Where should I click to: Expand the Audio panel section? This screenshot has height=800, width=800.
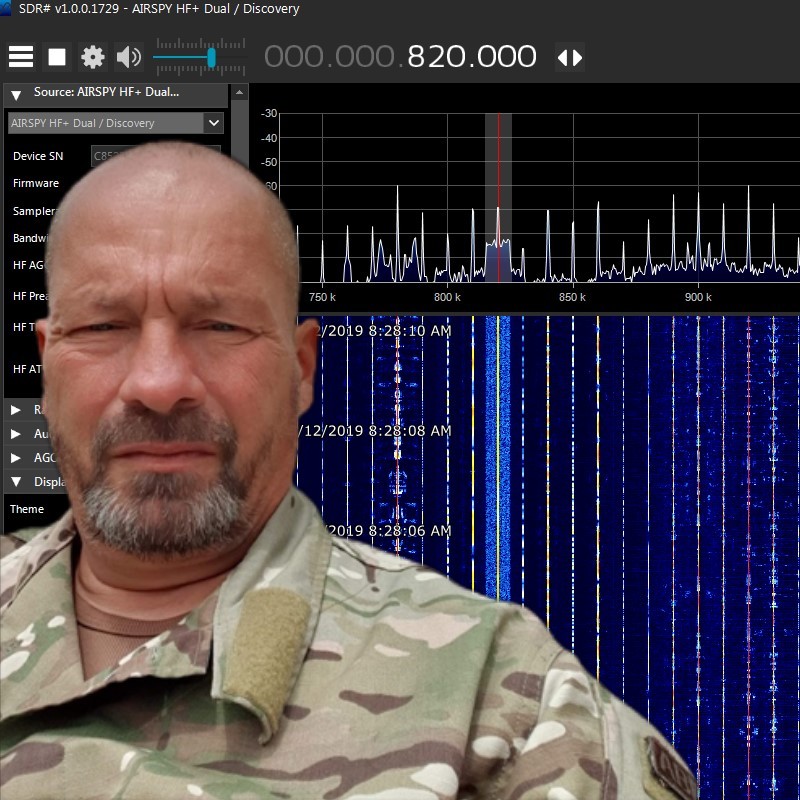[14, 433]
